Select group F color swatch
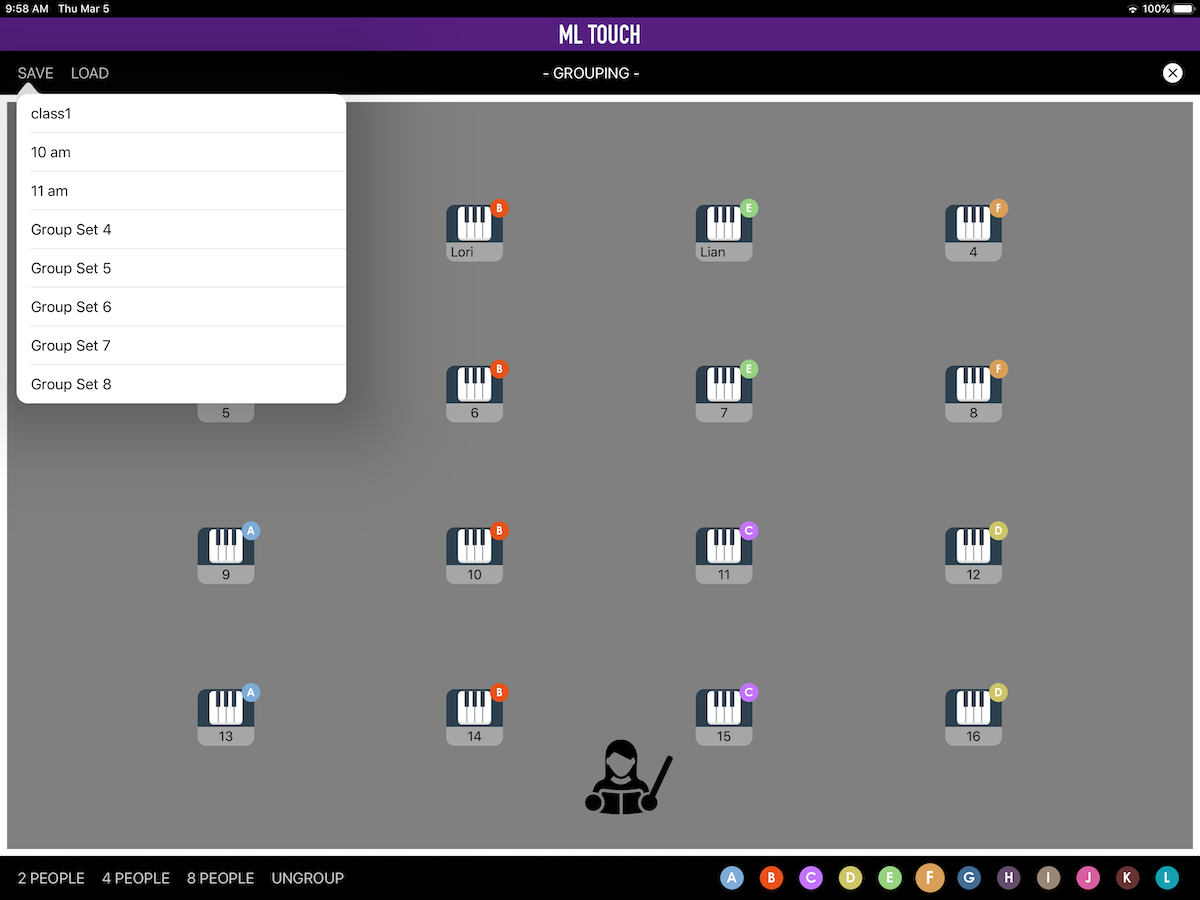The width and height of the screenshot is (1200, 900). point(930,878)
